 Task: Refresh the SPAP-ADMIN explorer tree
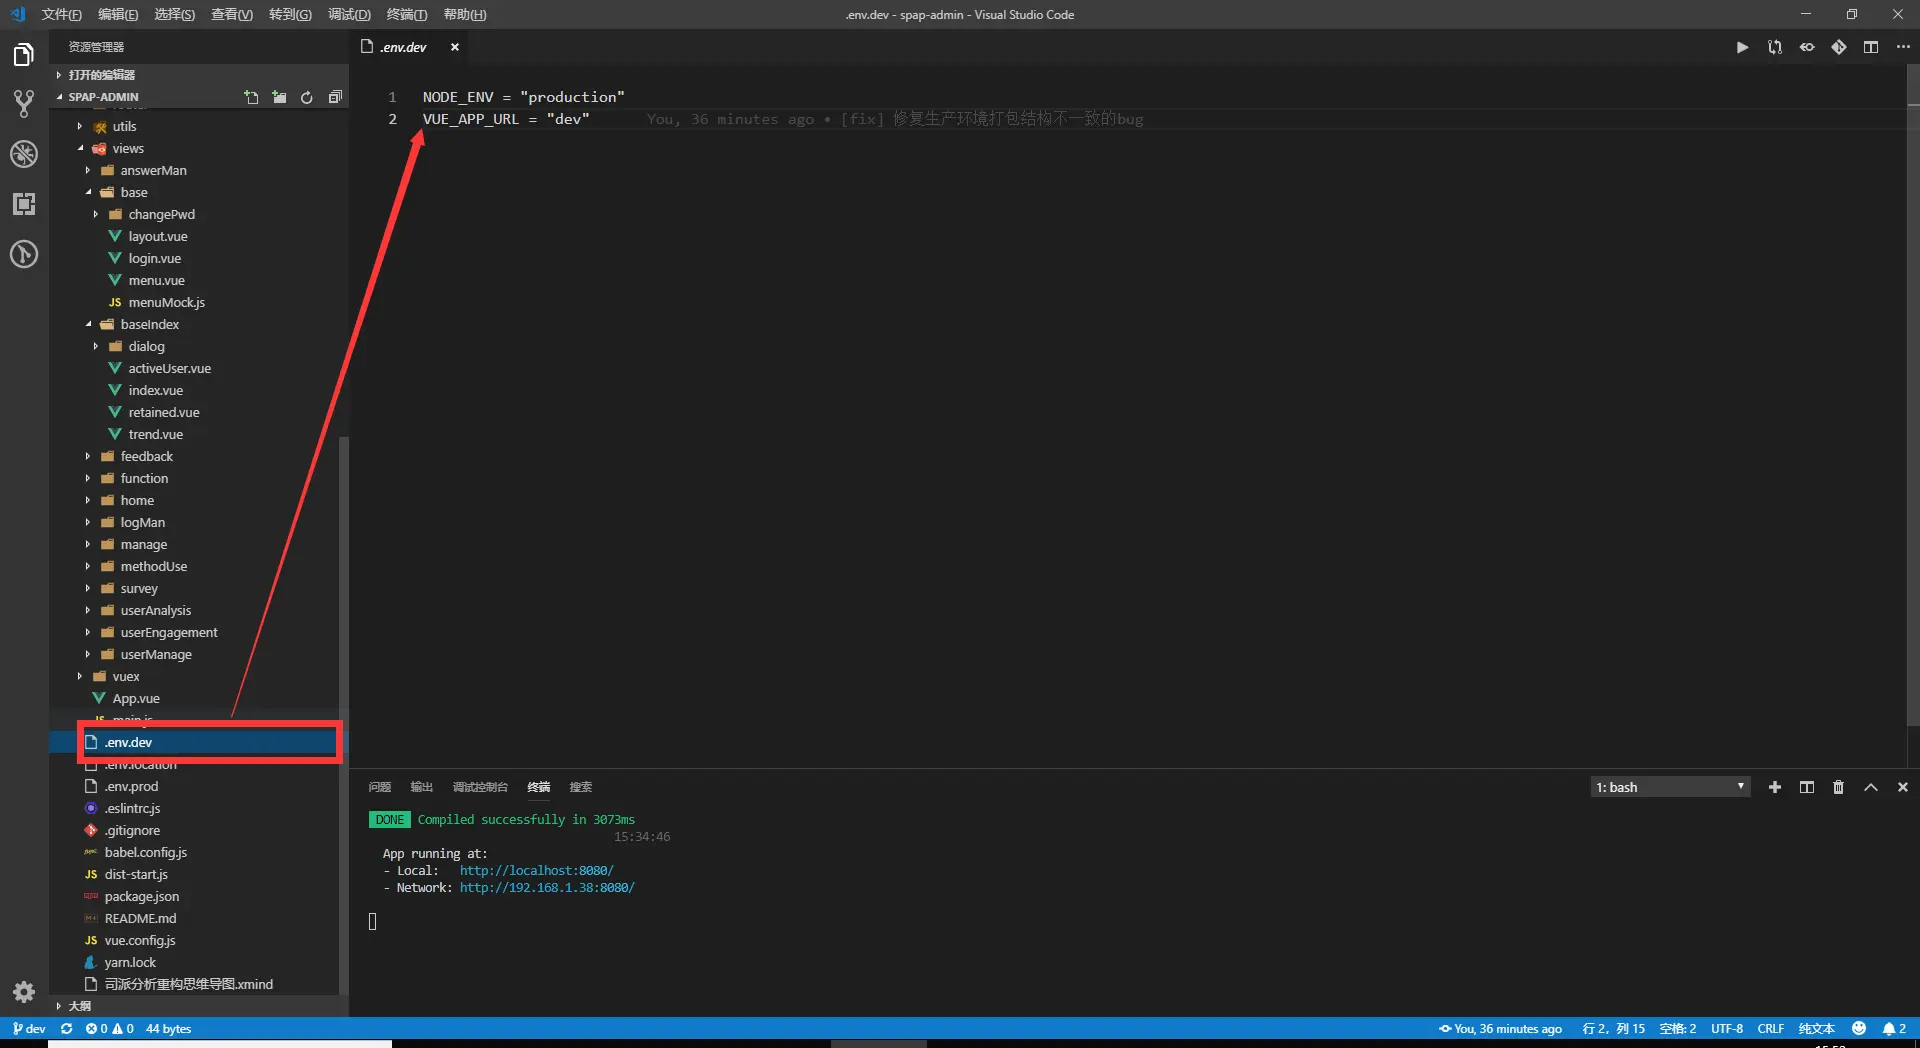tap(307, 97)
